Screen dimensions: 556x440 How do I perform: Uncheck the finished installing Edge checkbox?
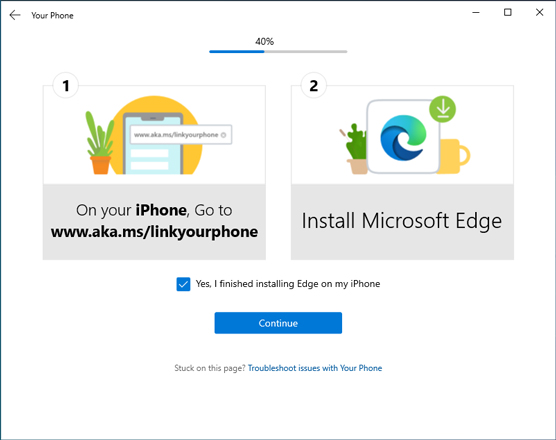coord(183,284)
